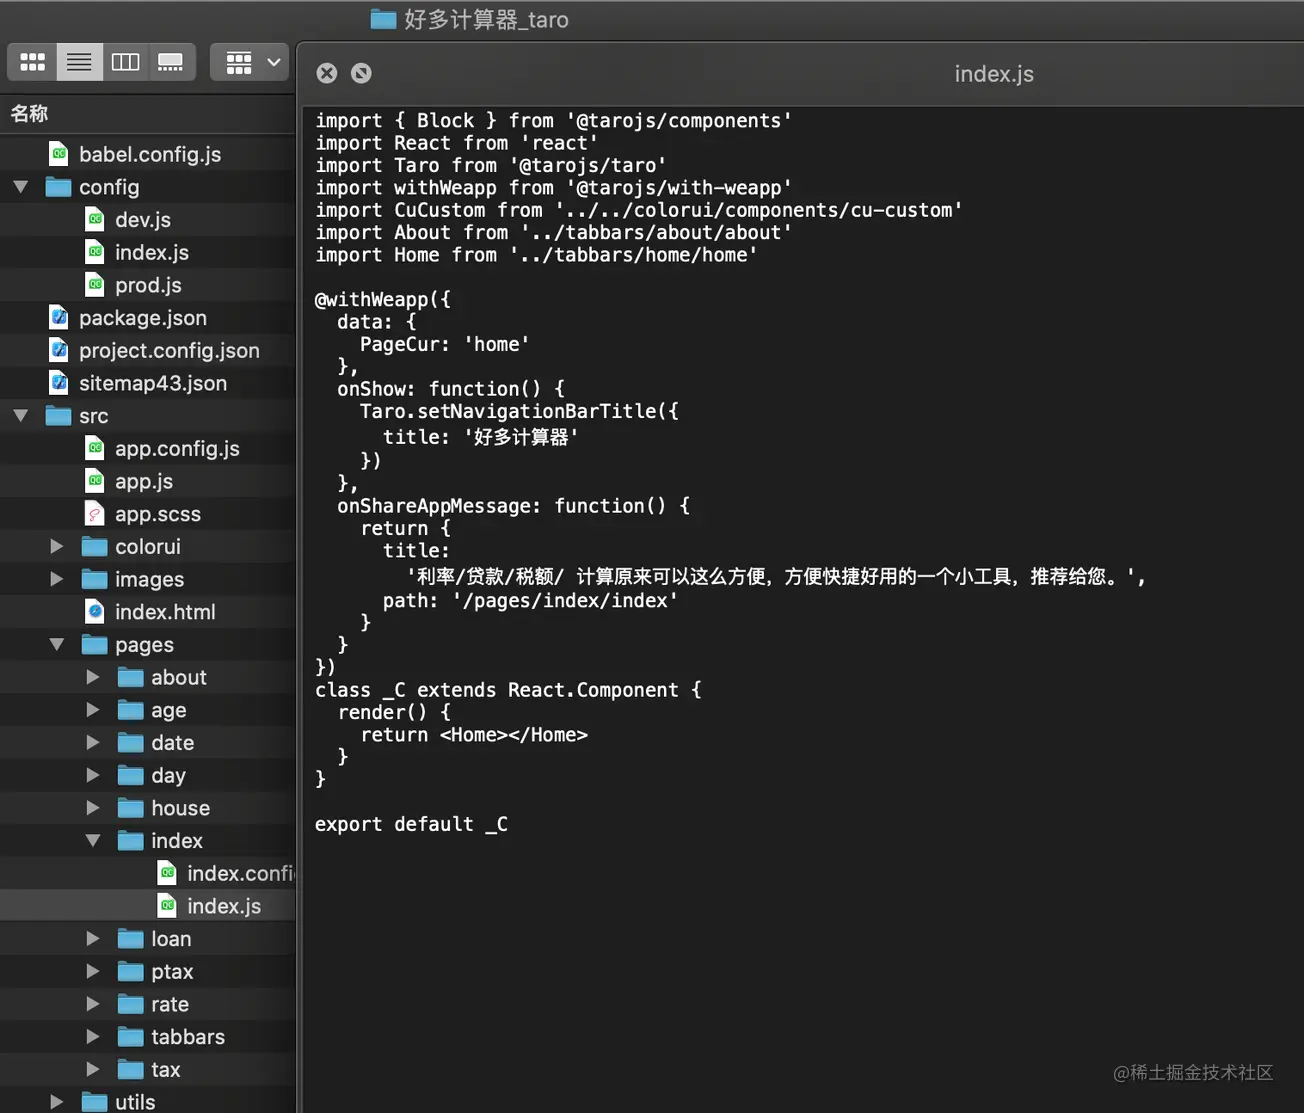Select the highlighted index.js file row
The height and width of the screenshot is (1113, 1304).
(148, 906)
